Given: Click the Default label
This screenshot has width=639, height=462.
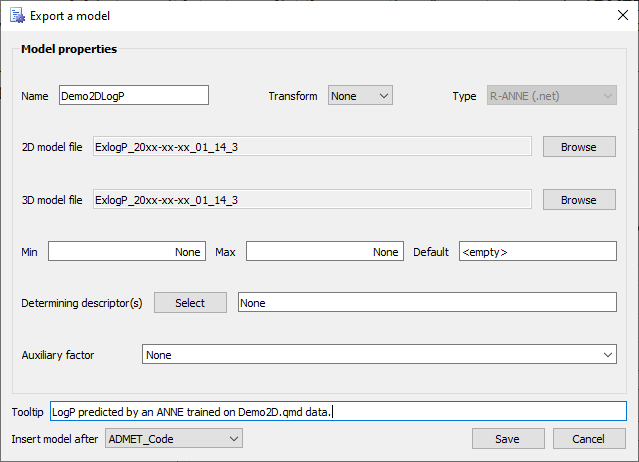Looking at the screenshot, I should tap(431, 252).
